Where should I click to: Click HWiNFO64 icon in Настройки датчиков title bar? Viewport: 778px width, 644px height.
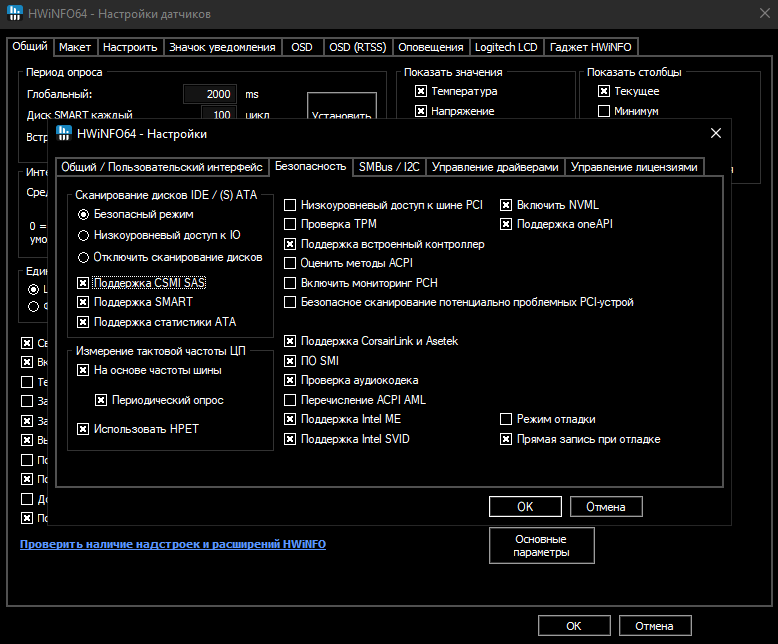15,13
